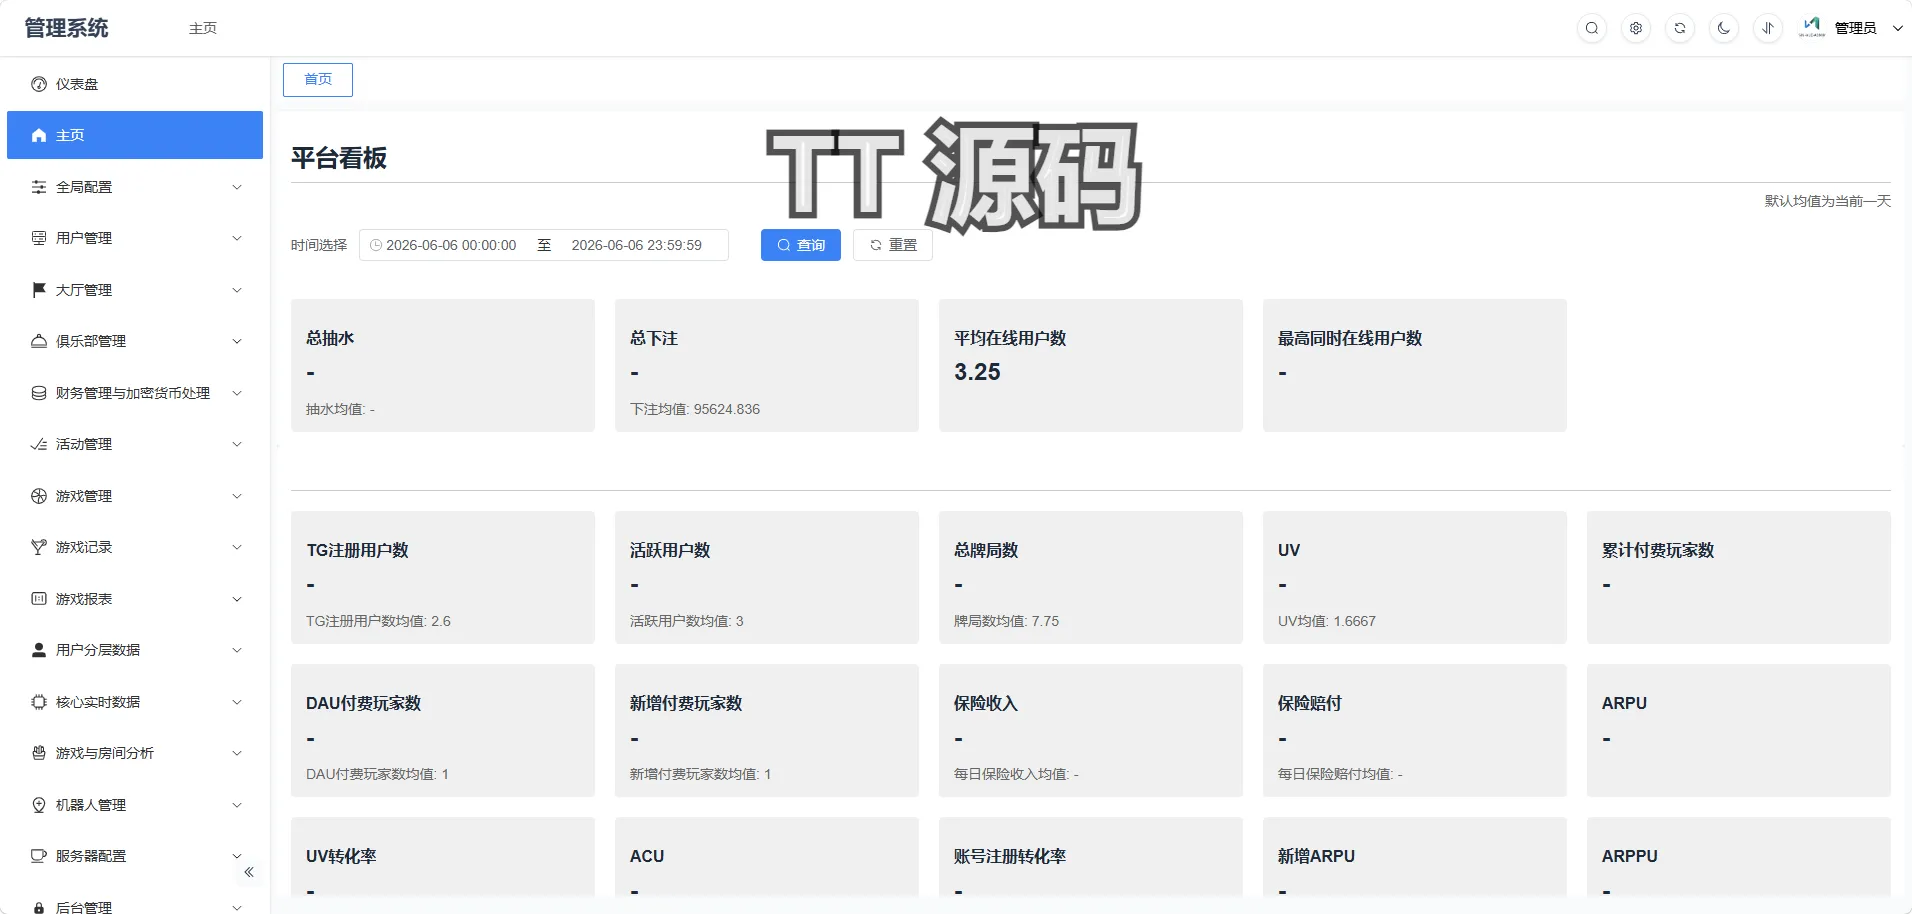Open the settings gear icon in header

tap(1636, 28)
